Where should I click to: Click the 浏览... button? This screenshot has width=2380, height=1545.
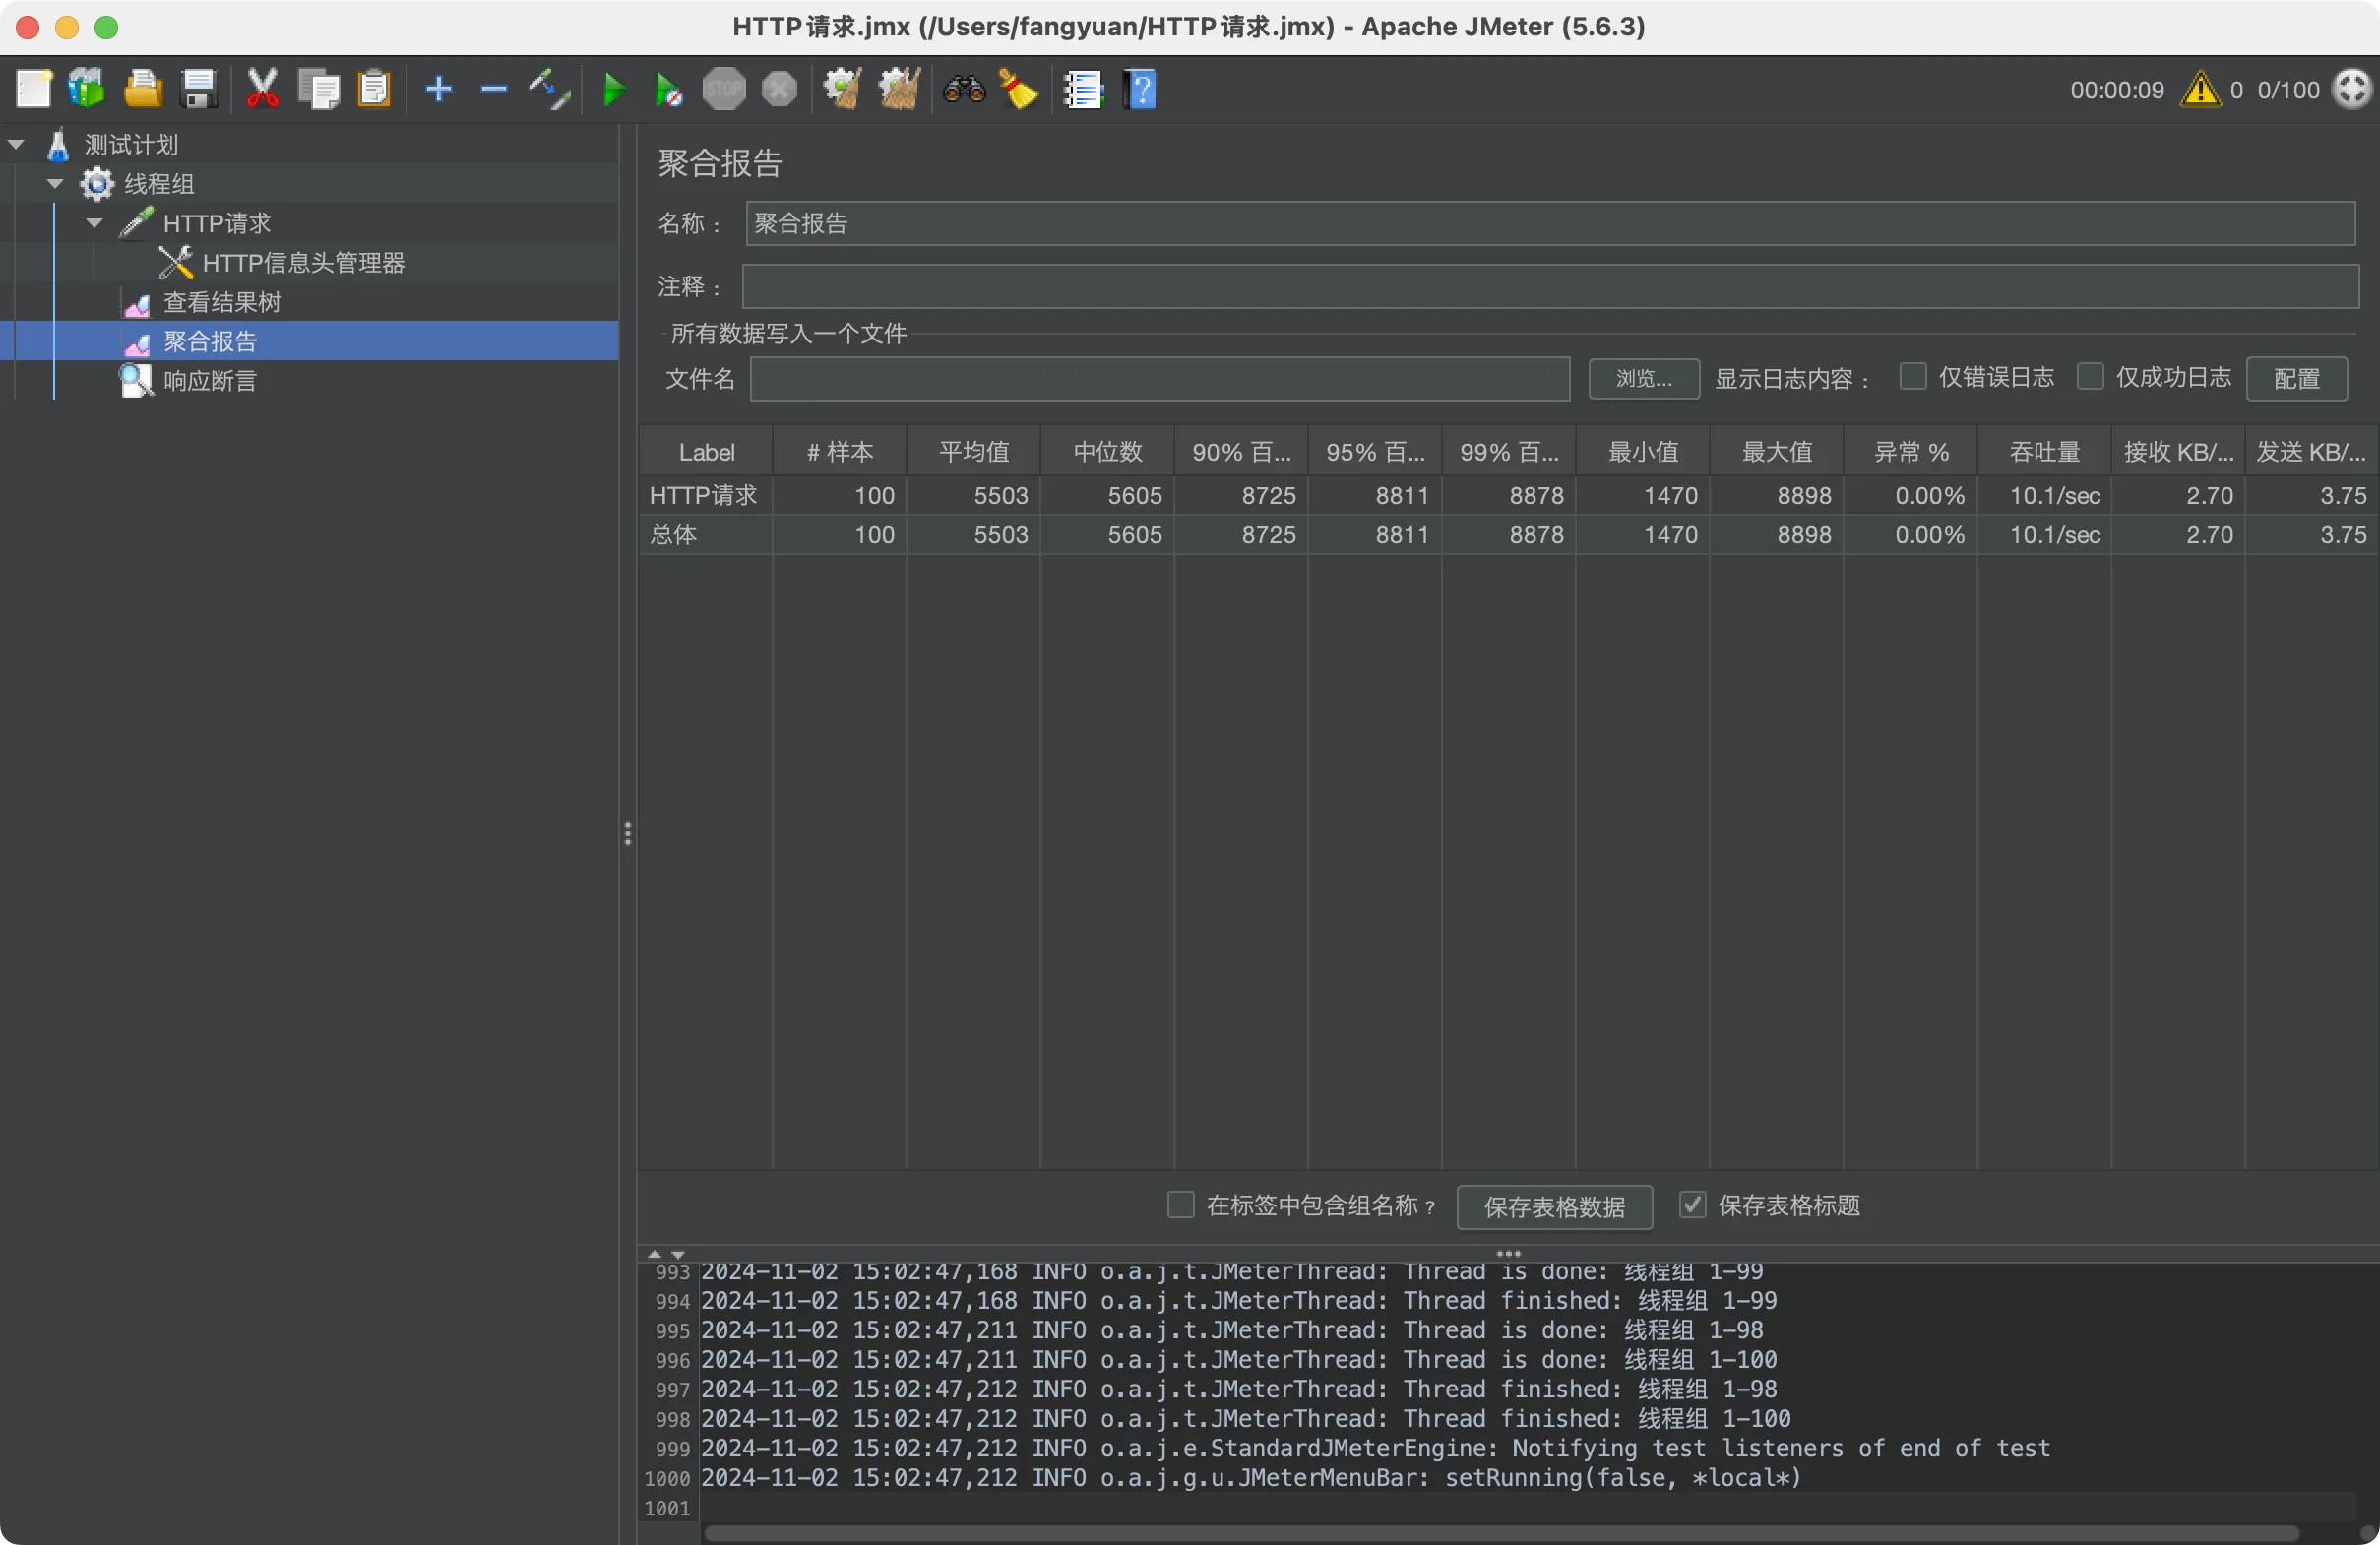(1644, 379)
